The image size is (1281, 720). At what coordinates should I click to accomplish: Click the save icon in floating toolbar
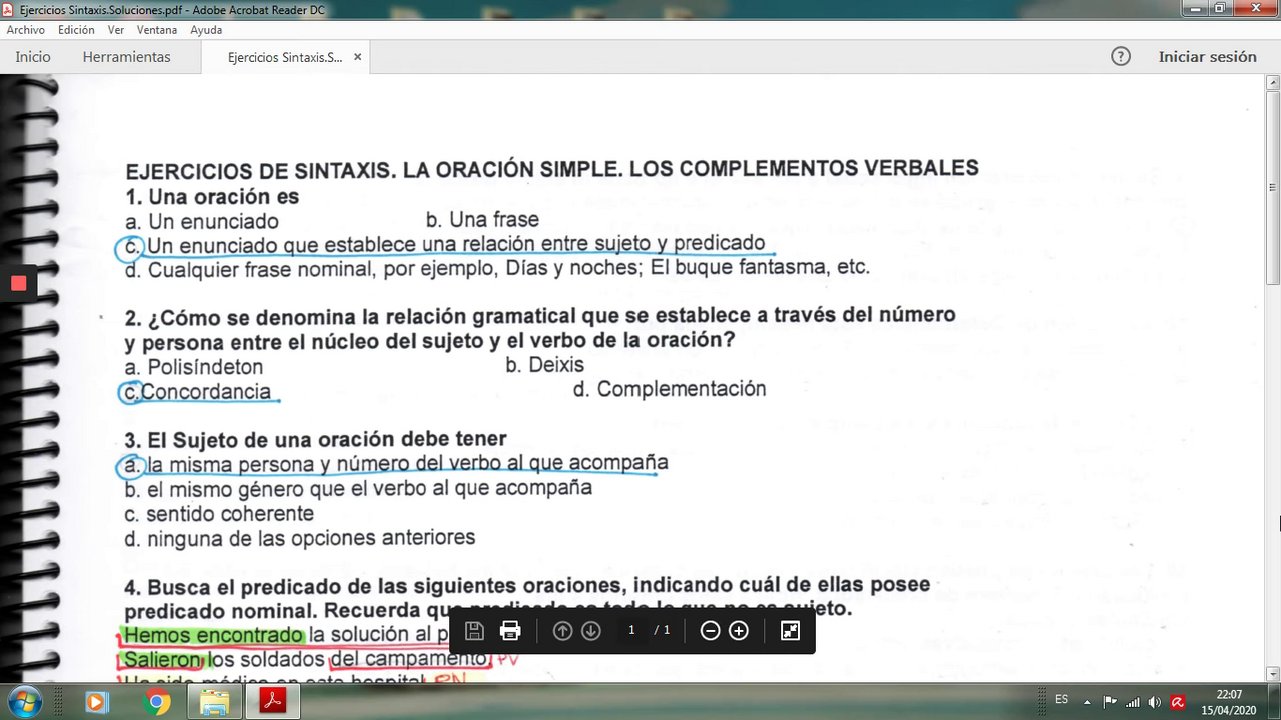pyautogui.click(x=475, y=631)
